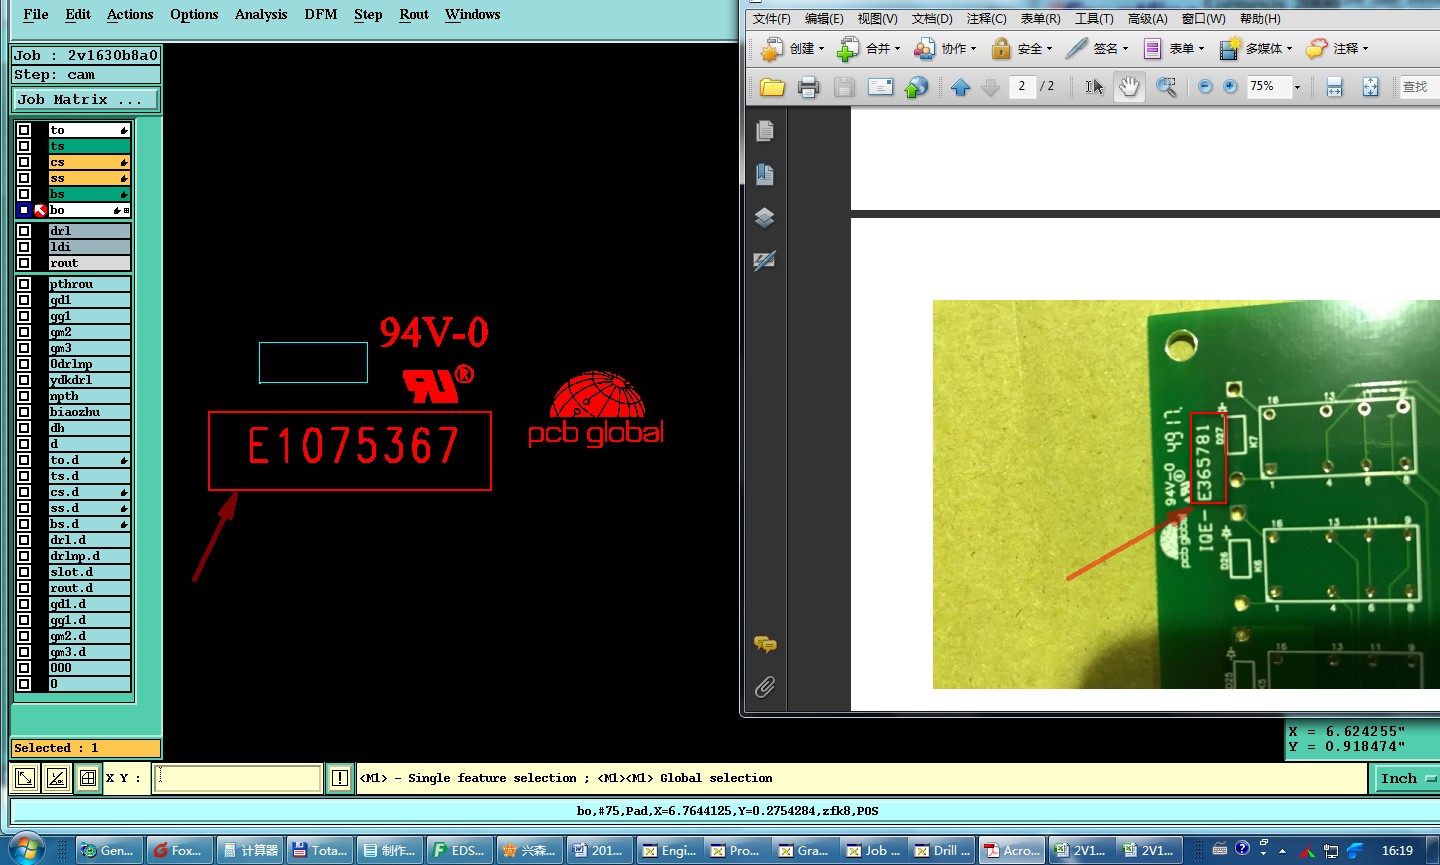Select the text Select tool in Acrobat
Image resolution: width=1440 pixels, height=865 pixels.
pyautogui.click(x=1094, y=87)
